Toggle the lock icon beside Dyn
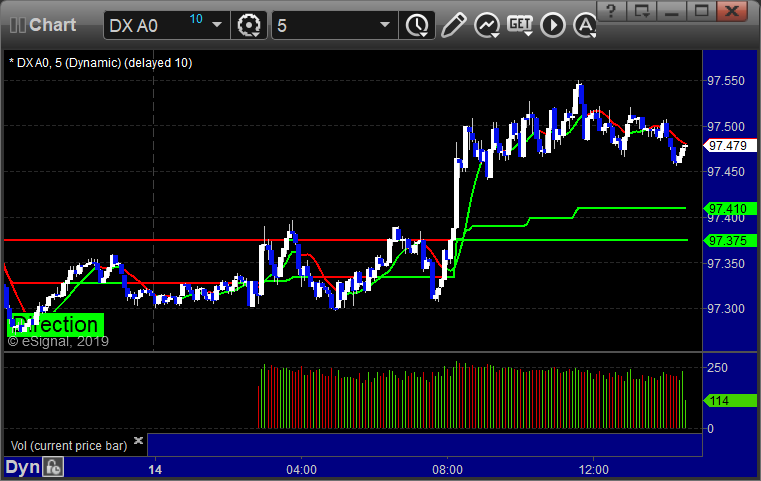 53,467
